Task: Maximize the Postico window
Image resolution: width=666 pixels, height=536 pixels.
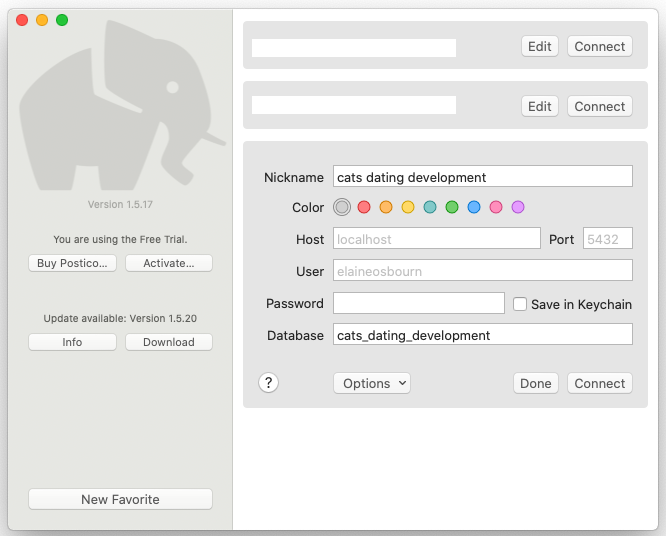Action: [x=62, y=20]
